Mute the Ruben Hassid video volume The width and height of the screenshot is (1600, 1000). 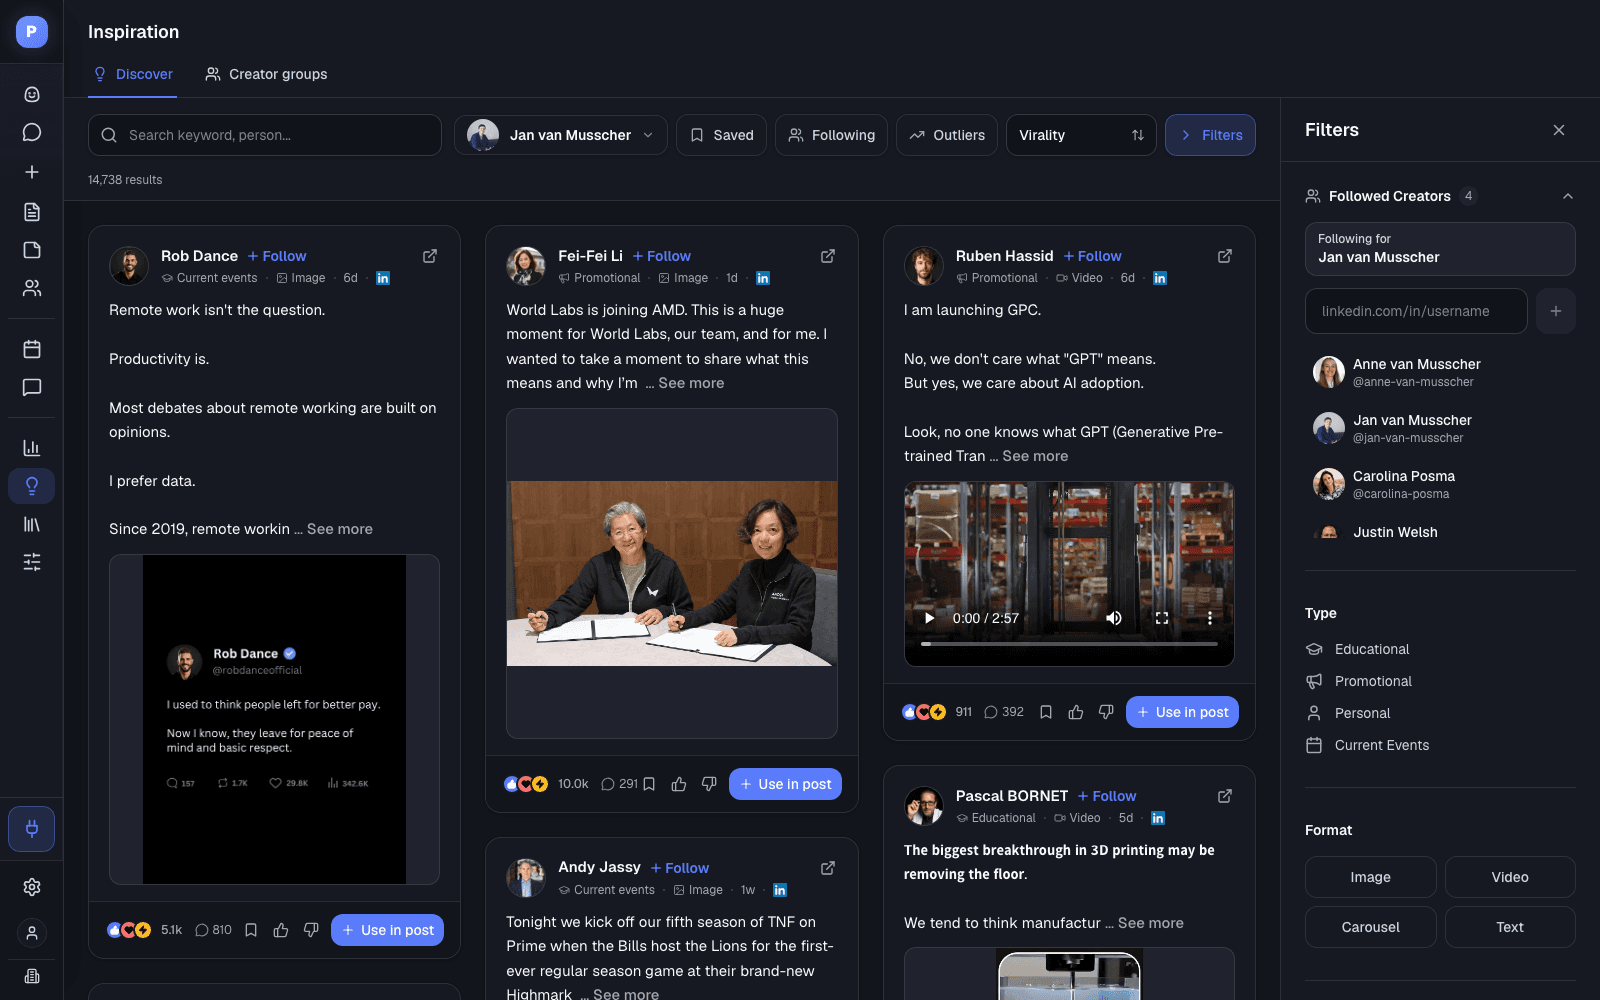(1114, 618)
